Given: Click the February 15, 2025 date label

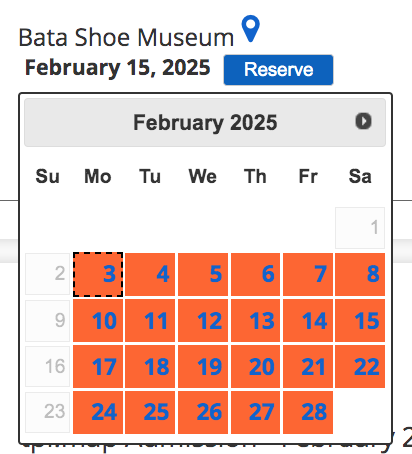Looking at the screenshot, I should (x=118, y=68).
